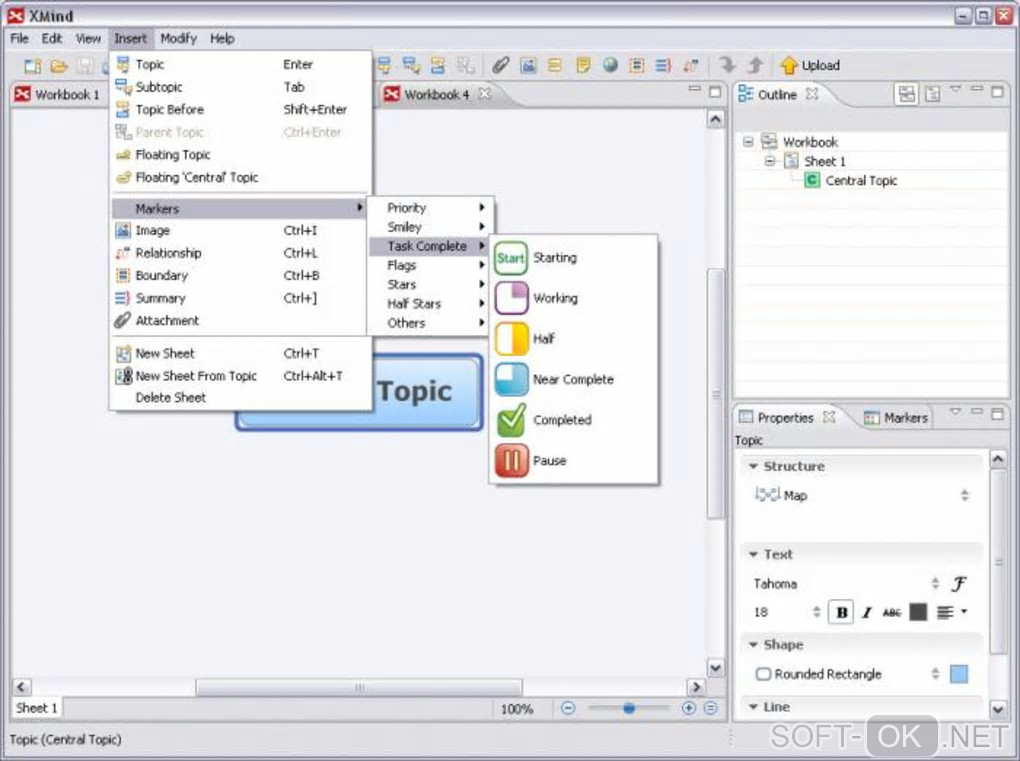Click the insert image toolbar icon
Screen dimensions: 1020x761
pyautogui.click(x=528, y=65)
